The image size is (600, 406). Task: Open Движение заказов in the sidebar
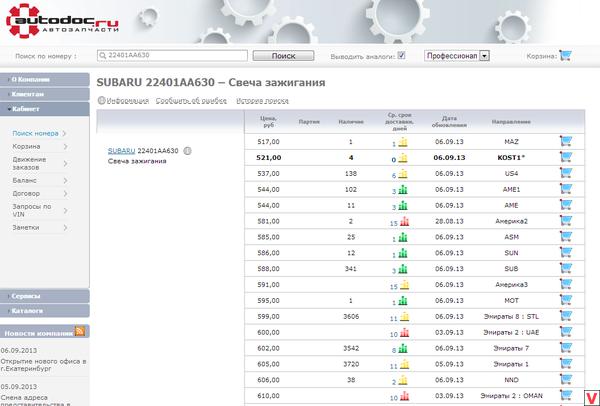(x=29, y=163)
